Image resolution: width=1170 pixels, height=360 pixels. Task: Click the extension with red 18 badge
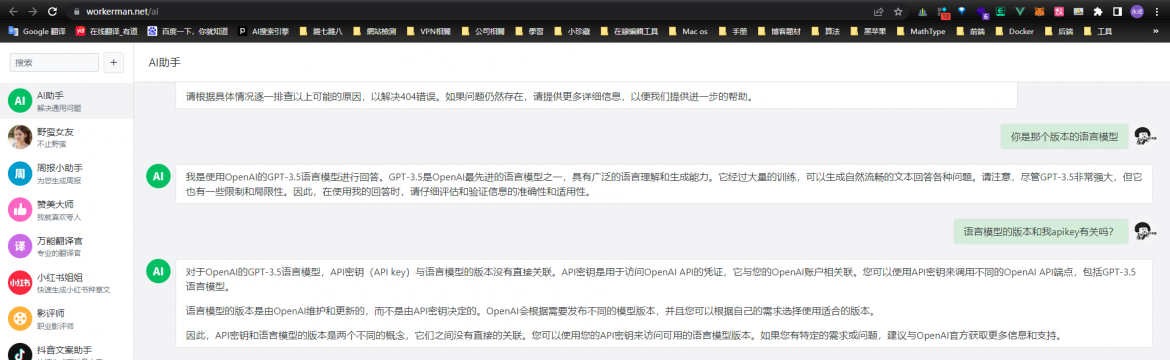[943, 12]
